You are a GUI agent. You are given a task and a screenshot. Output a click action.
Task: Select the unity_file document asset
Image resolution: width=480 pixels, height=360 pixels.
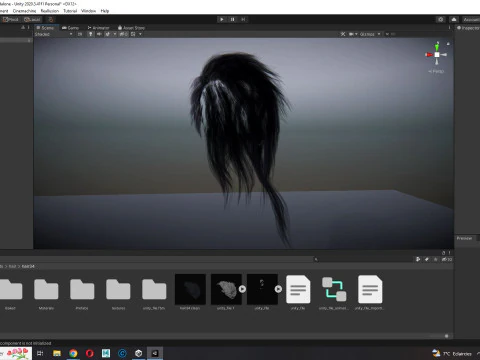tap(298, 289)
